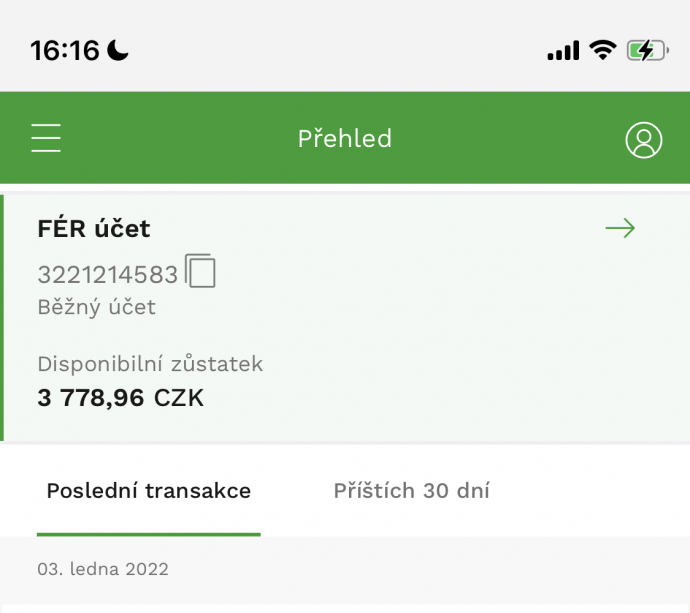Tap the FÉR účet title
This screenshot has height=613, width=690.
pos(94,229)
